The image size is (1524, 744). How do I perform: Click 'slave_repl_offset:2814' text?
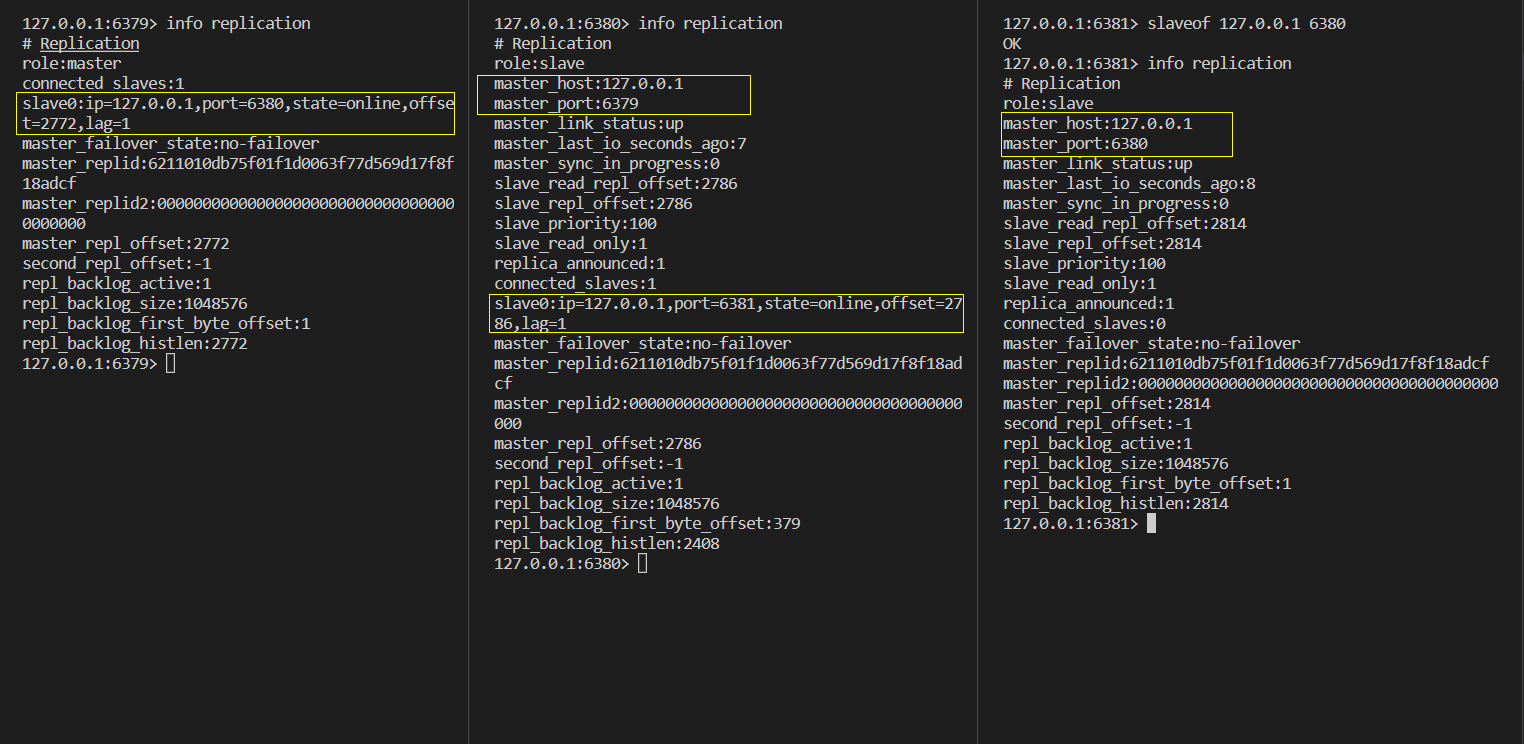[x=1102, y=243]
